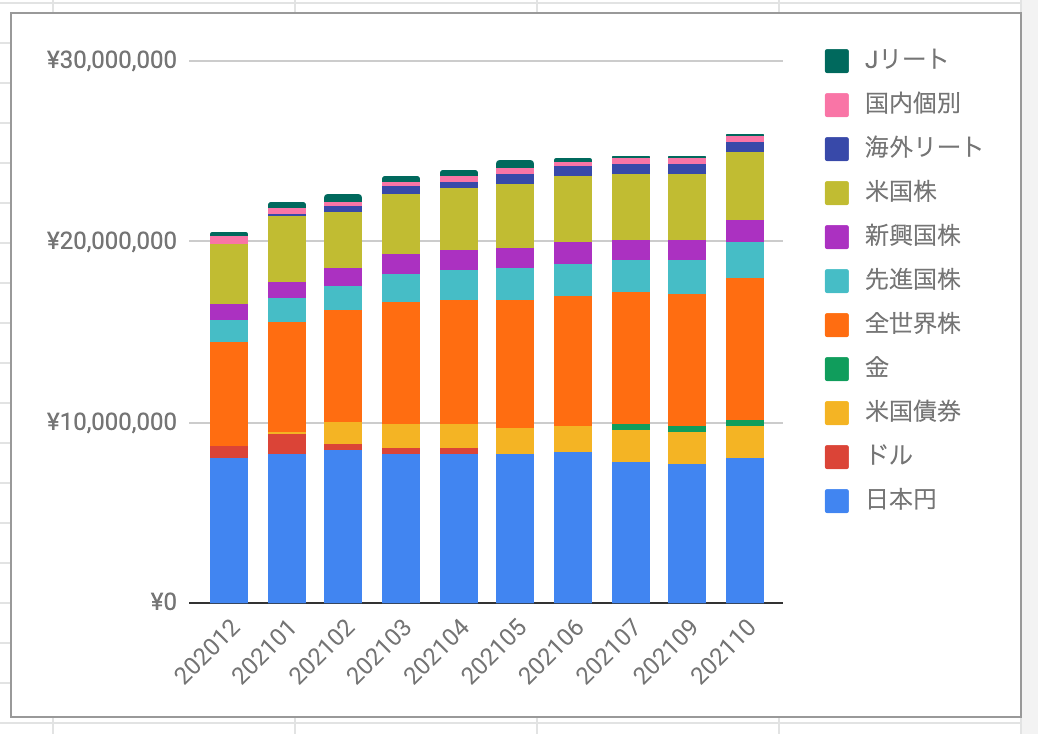Screen dimensions: 1038x734
Task: Select the orange 全世界株 segment of the 202106 bar
Action: pos(573,361)
